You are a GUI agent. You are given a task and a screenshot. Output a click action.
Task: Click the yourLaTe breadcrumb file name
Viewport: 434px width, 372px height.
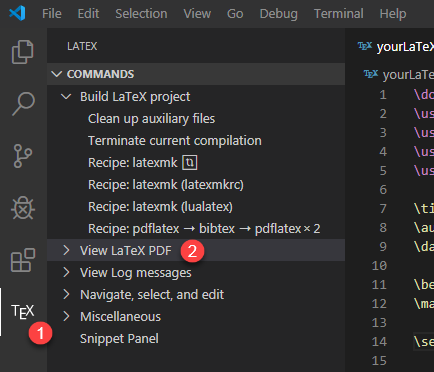coord(408,75)
